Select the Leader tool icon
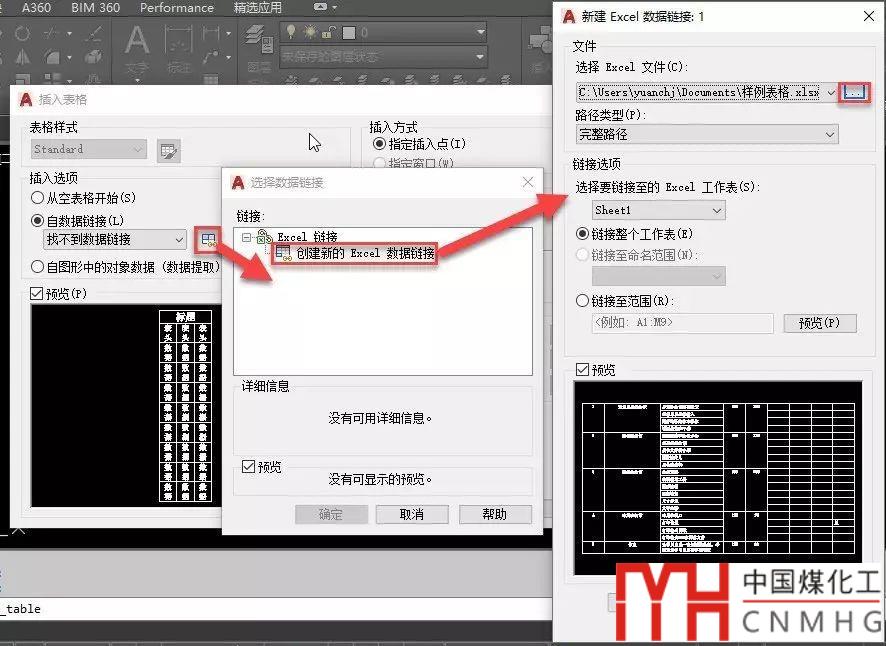886x646 pixels. click(211, 57)
